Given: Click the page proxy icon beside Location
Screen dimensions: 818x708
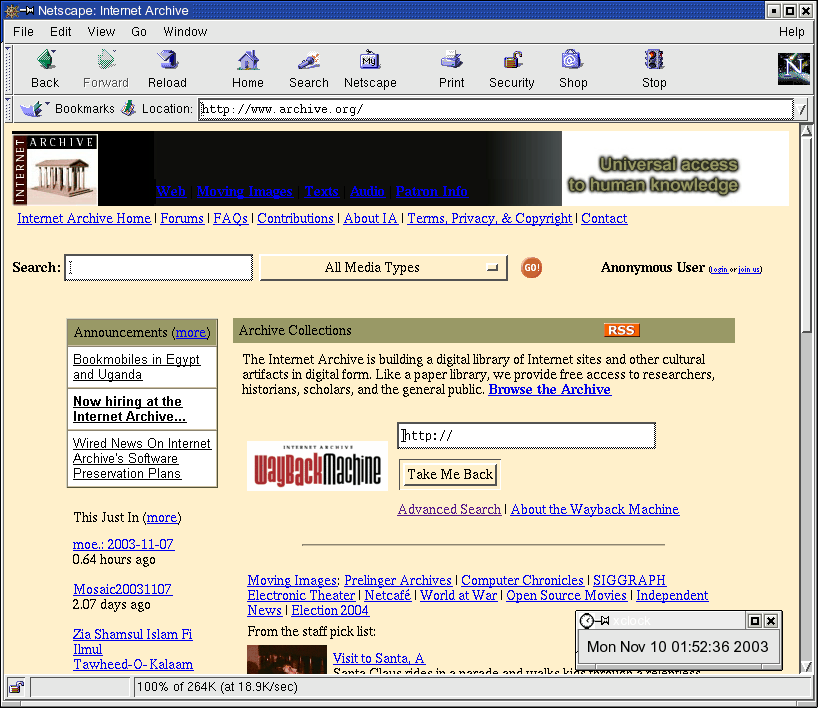Looking at the screenshot, I should click(x=128, y=108).
